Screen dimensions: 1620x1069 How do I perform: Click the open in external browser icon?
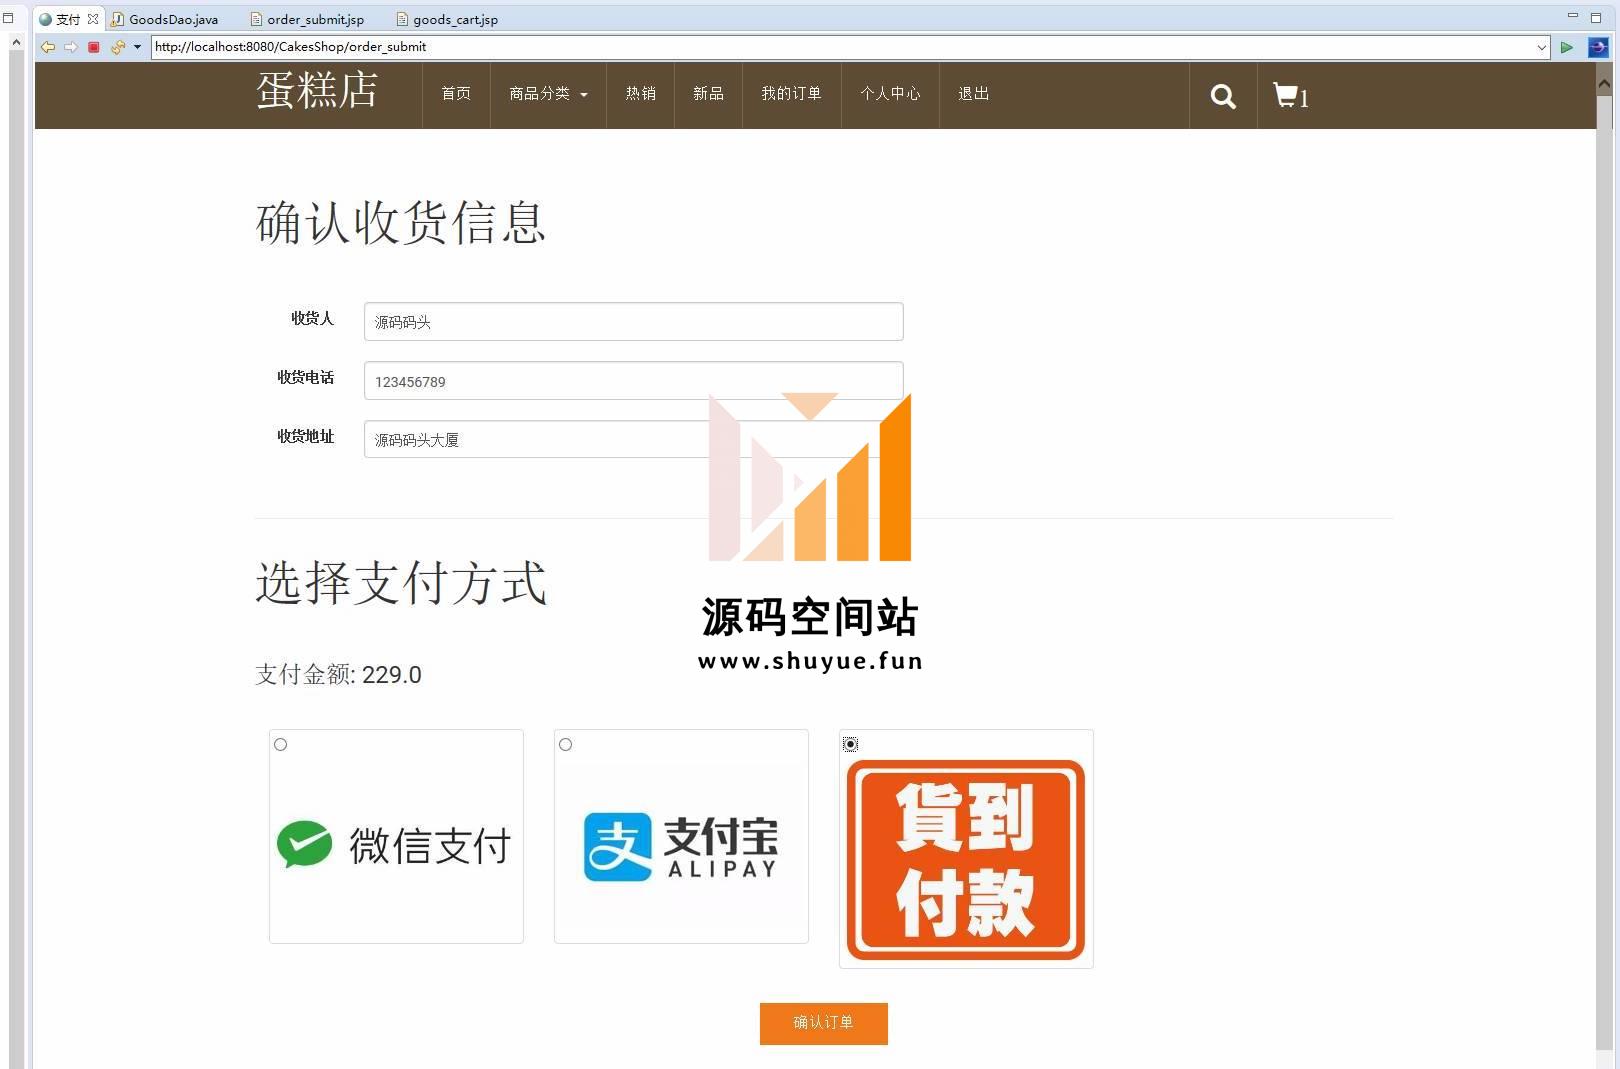[1598, 47]
